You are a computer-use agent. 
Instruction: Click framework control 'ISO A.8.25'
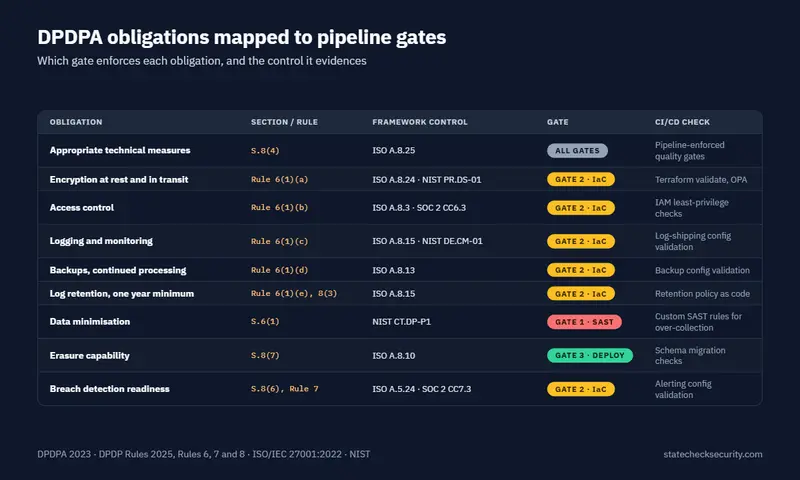[x=393, y=150]
